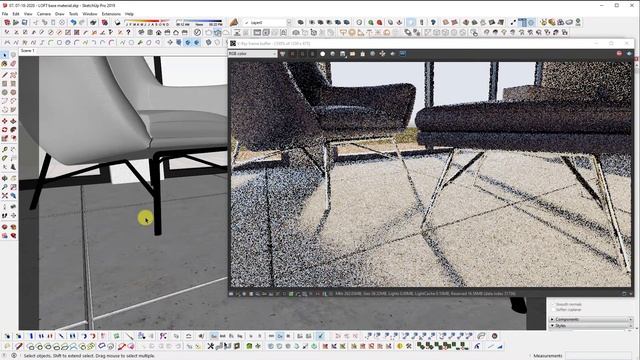Open the View menu
The height and width of the screenshot is (360, 640).
pos(28,14)
